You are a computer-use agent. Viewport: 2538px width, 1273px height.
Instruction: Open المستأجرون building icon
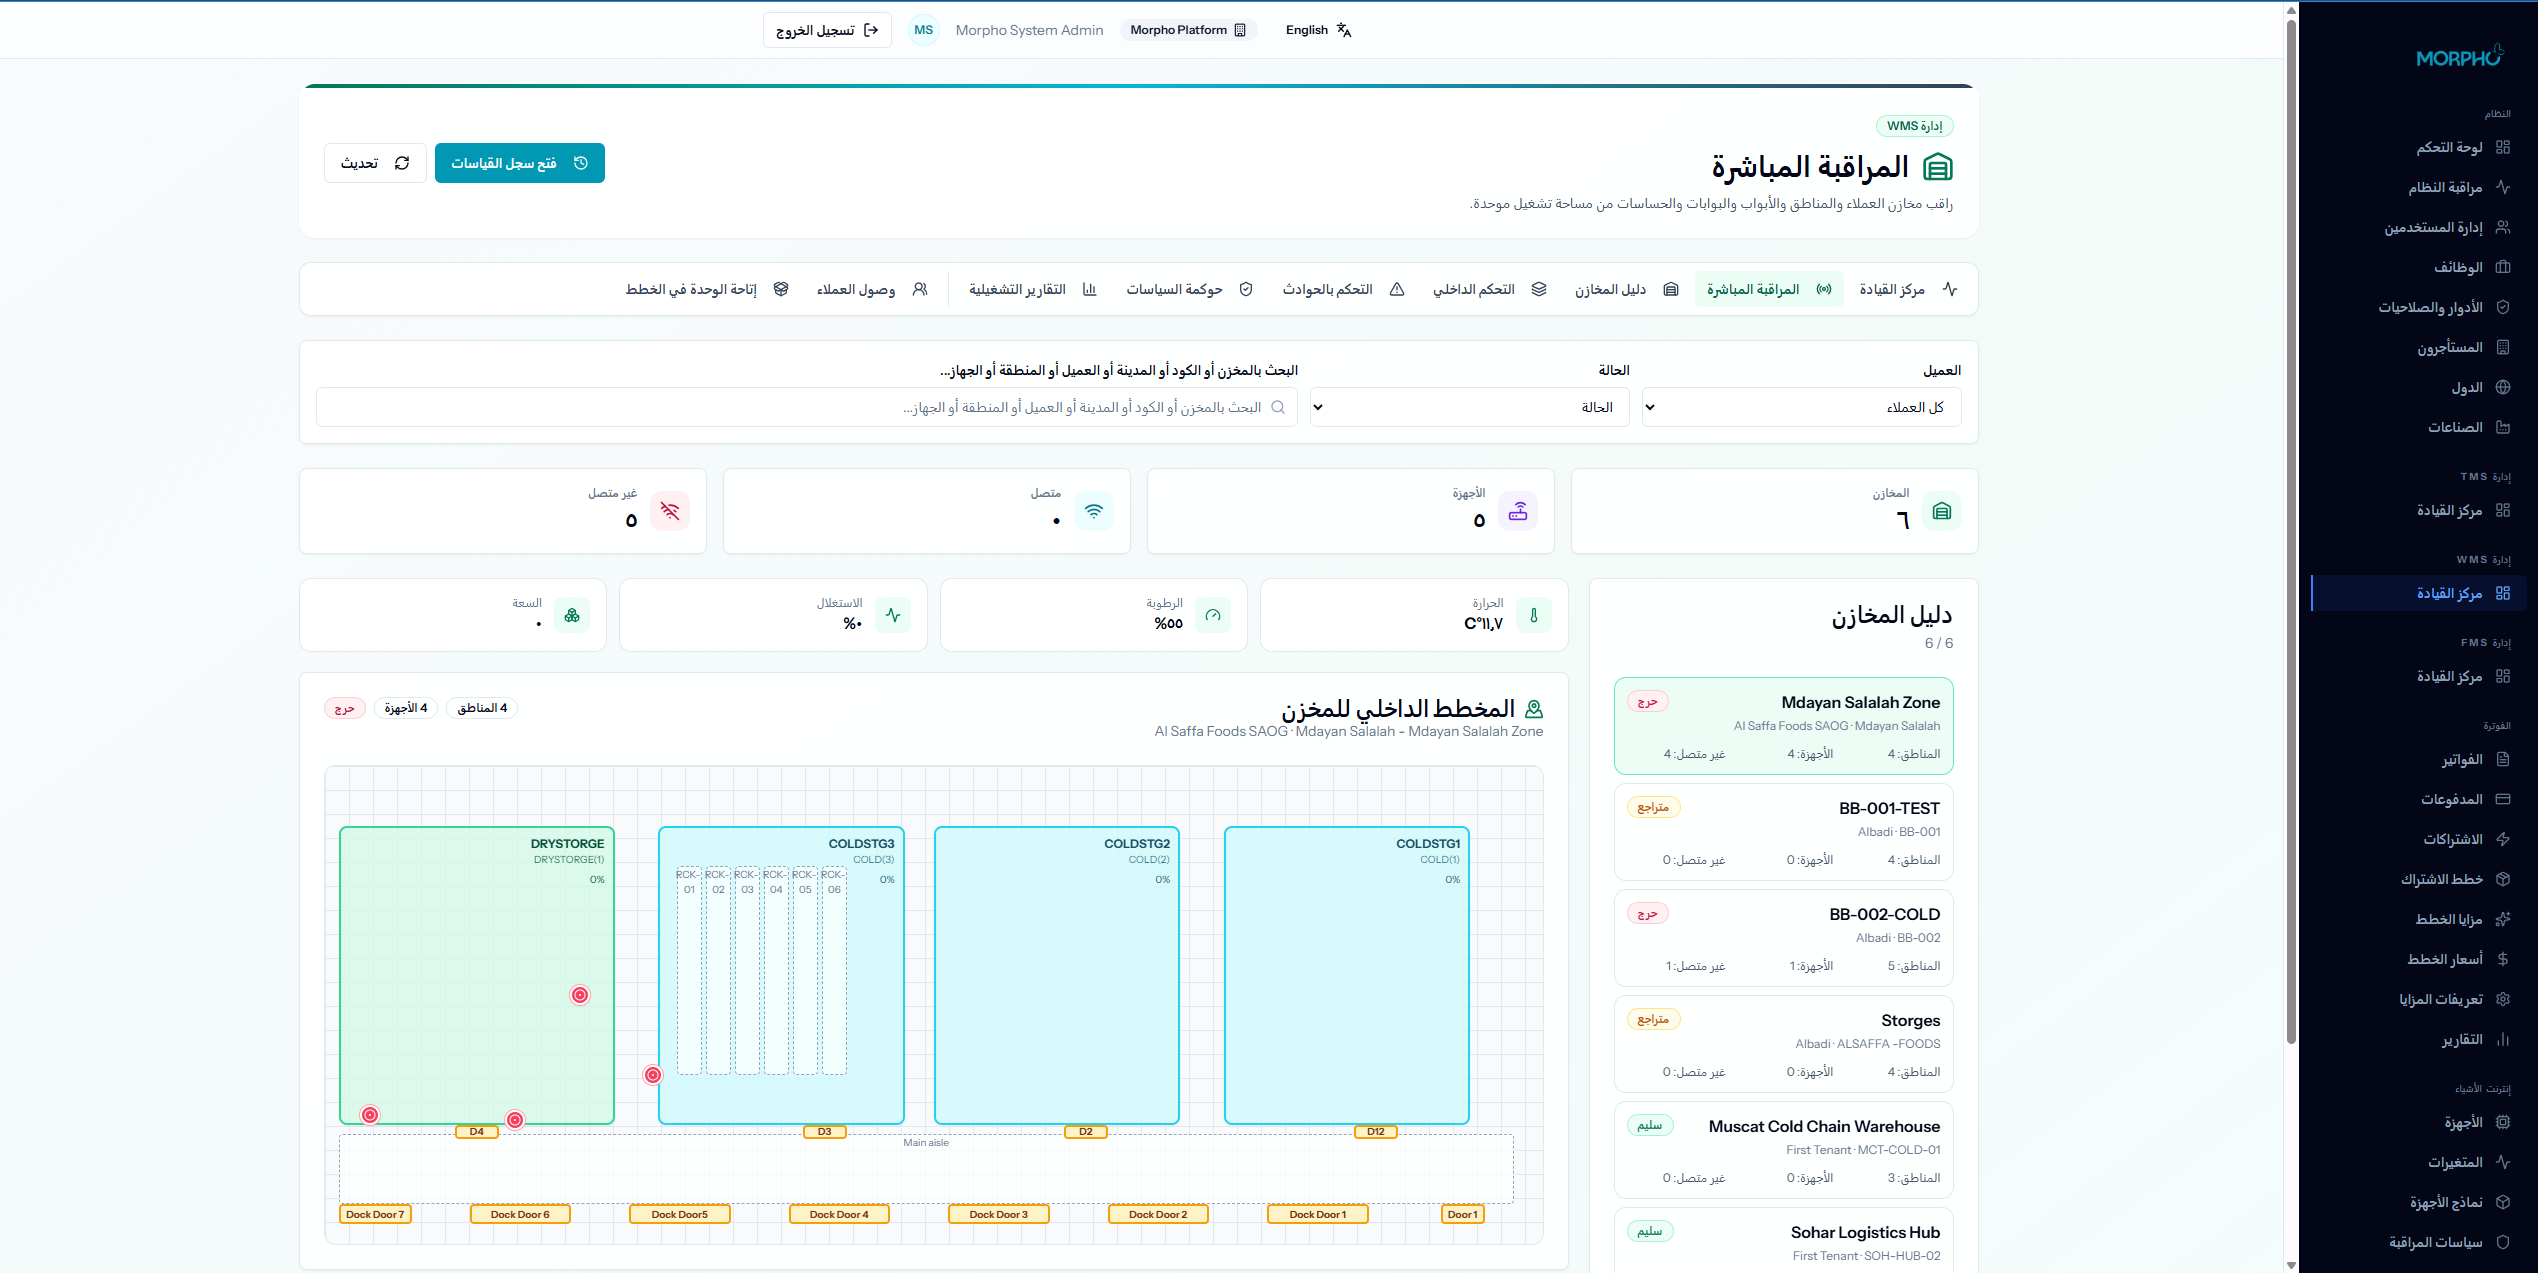(2502, 347)
